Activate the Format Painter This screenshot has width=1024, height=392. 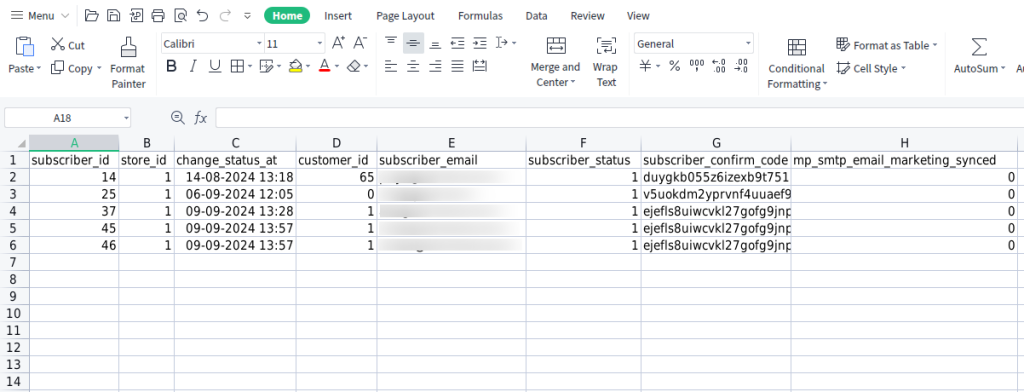[x=128, y=63]
